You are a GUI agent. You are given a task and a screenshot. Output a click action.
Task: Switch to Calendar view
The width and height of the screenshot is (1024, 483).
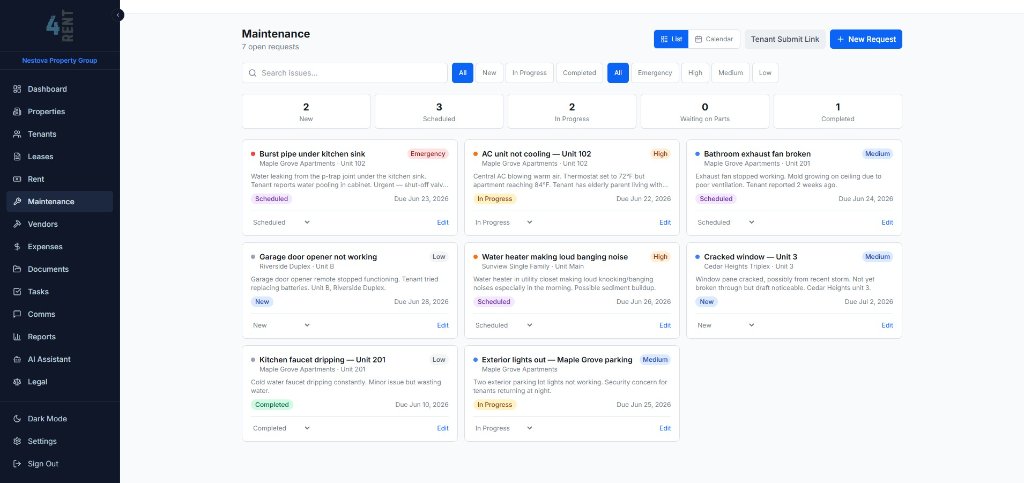(714, 39)
